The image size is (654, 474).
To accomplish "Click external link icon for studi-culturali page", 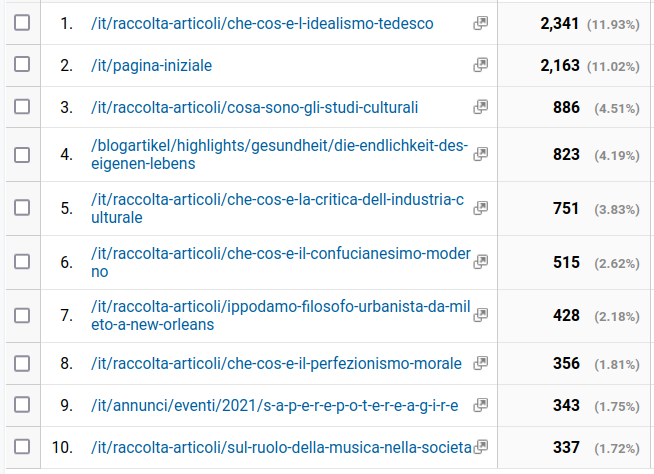I will (x=480, y=107).
